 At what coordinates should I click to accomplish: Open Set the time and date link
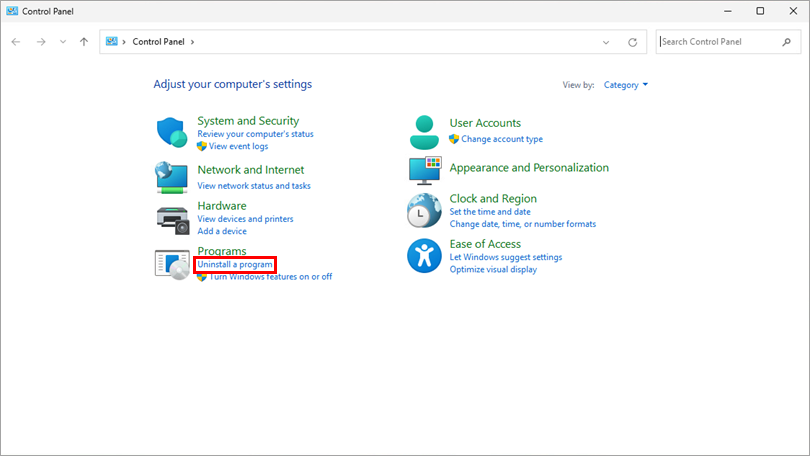click(490, 212)
